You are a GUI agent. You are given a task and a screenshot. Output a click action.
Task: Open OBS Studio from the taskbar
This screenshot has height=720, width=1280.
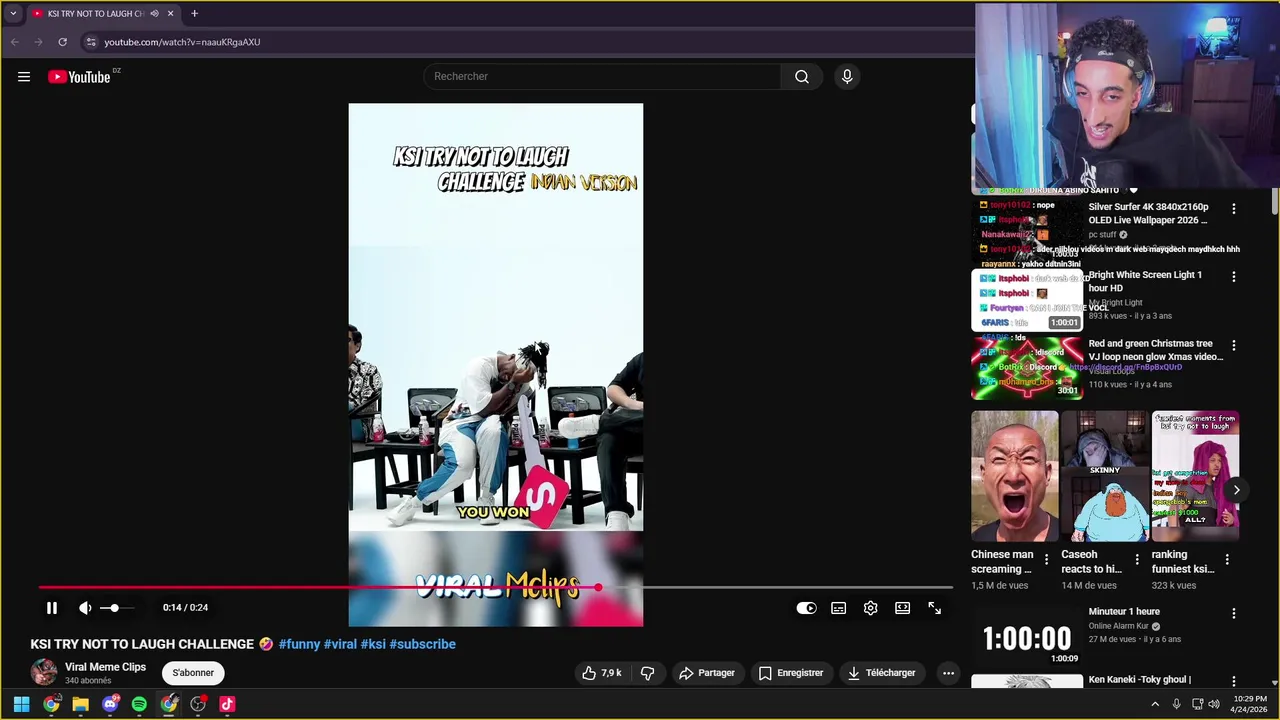point(198,704)
